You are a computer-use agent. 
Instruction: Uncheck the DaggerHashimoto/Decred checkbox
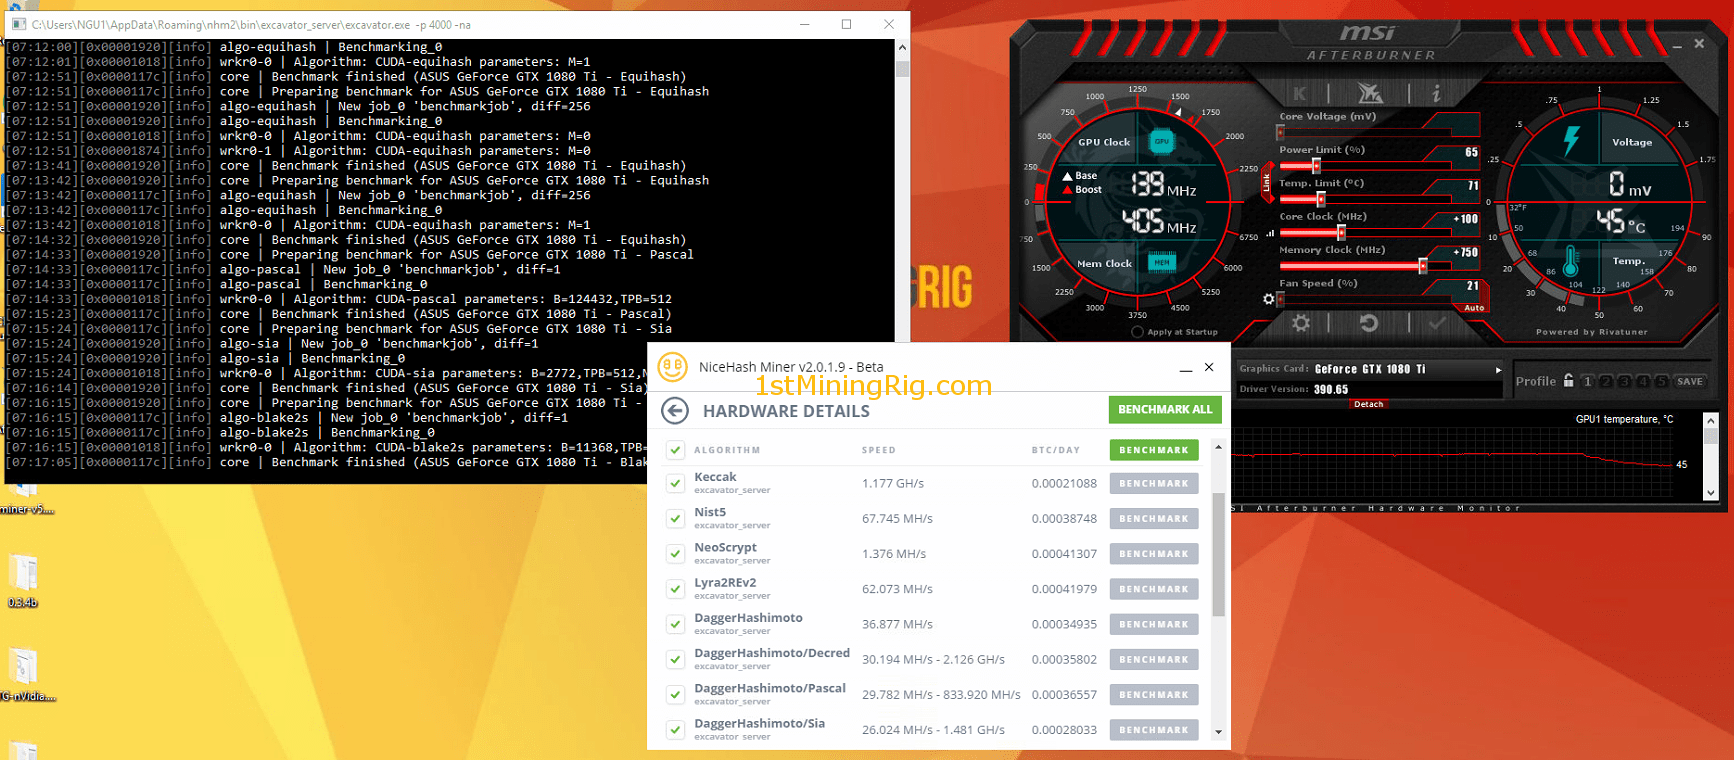676,659
